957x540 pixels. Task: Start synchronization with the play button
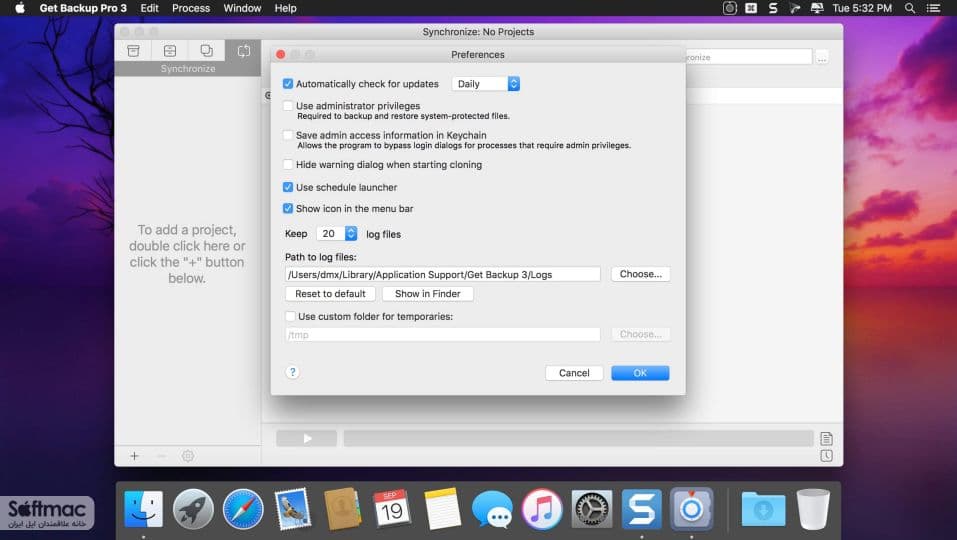point(306,438)
